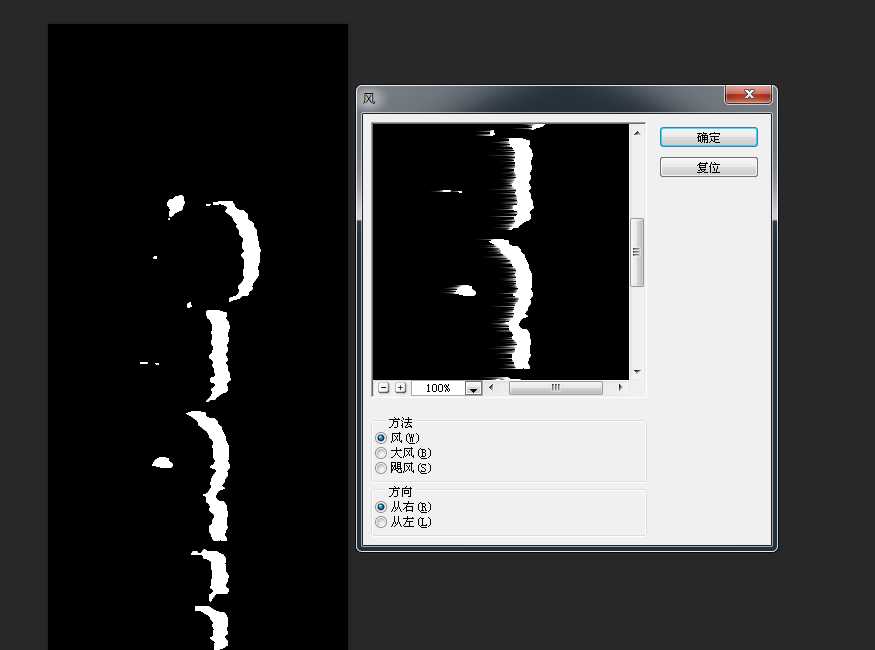This screenshot has width=875, height=650.
Task: Click the preview scroll up arrow
Action: [637, 131]
